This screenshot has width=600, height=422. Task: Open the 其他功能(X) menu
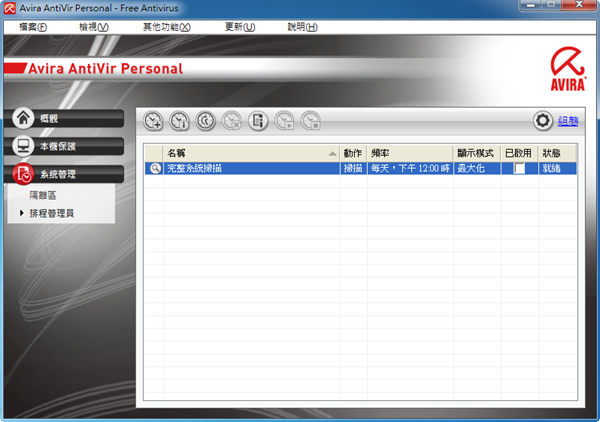[167, 27]
